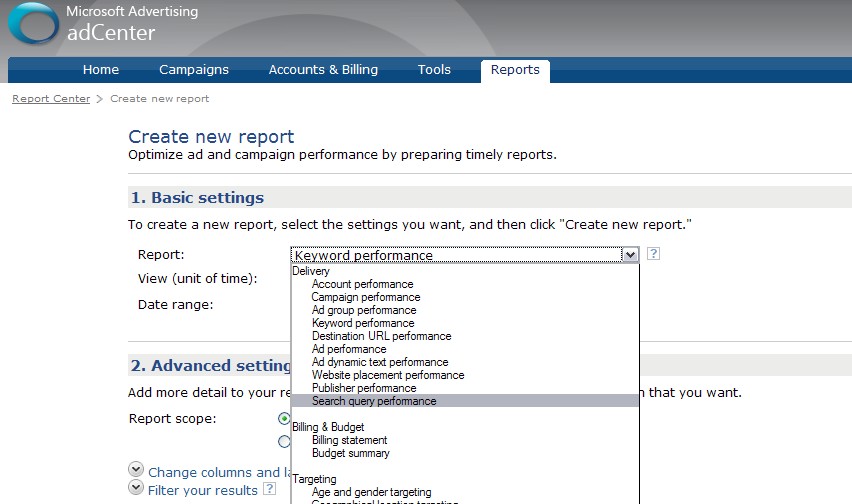Expand the Filter your results chevron
This screenshot has width=852, height=504.
pyautogui.click(x=136, y=487)
